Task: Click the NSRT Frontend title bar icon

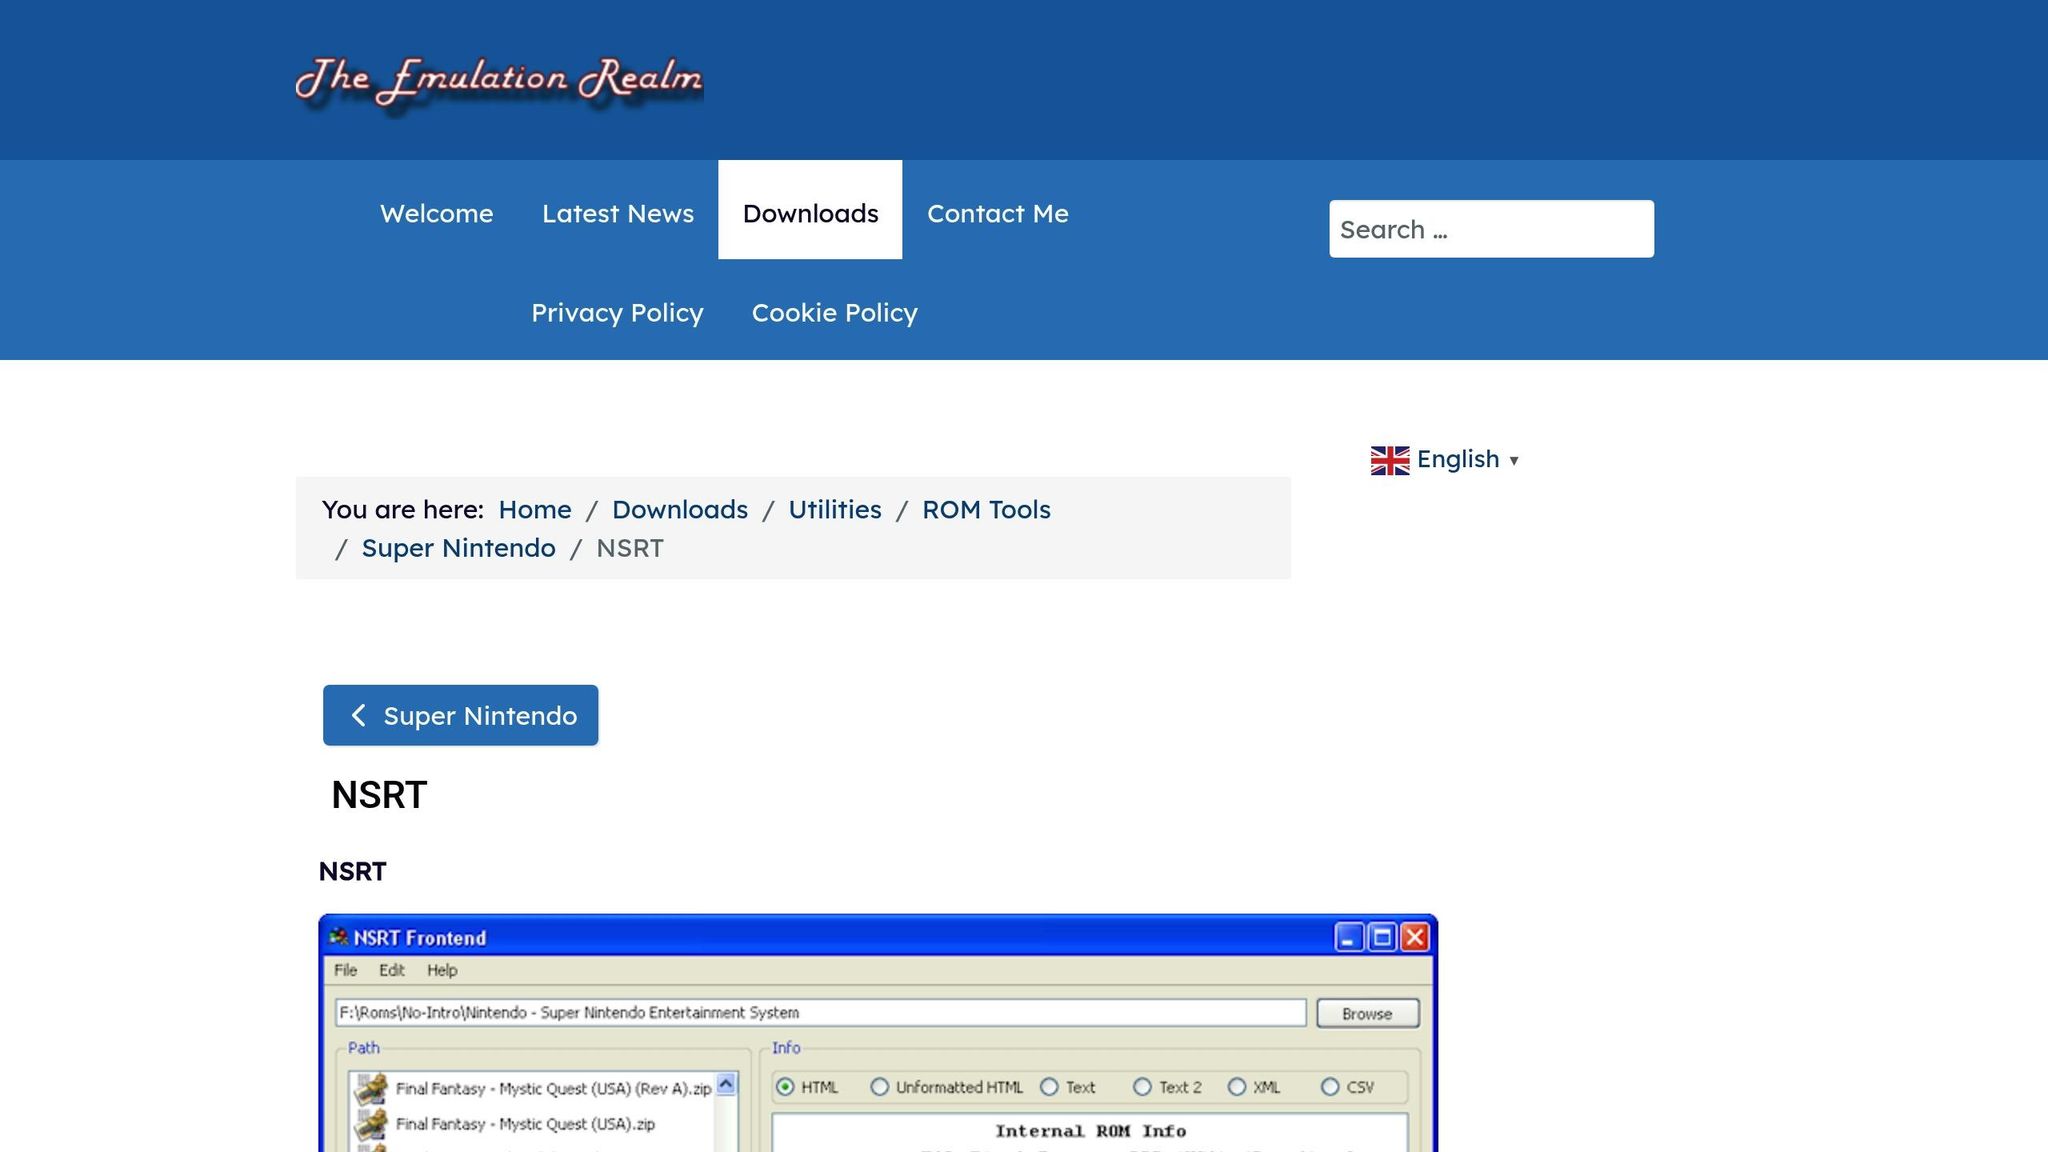Action: pyautogui.click(x=339, y=937)
